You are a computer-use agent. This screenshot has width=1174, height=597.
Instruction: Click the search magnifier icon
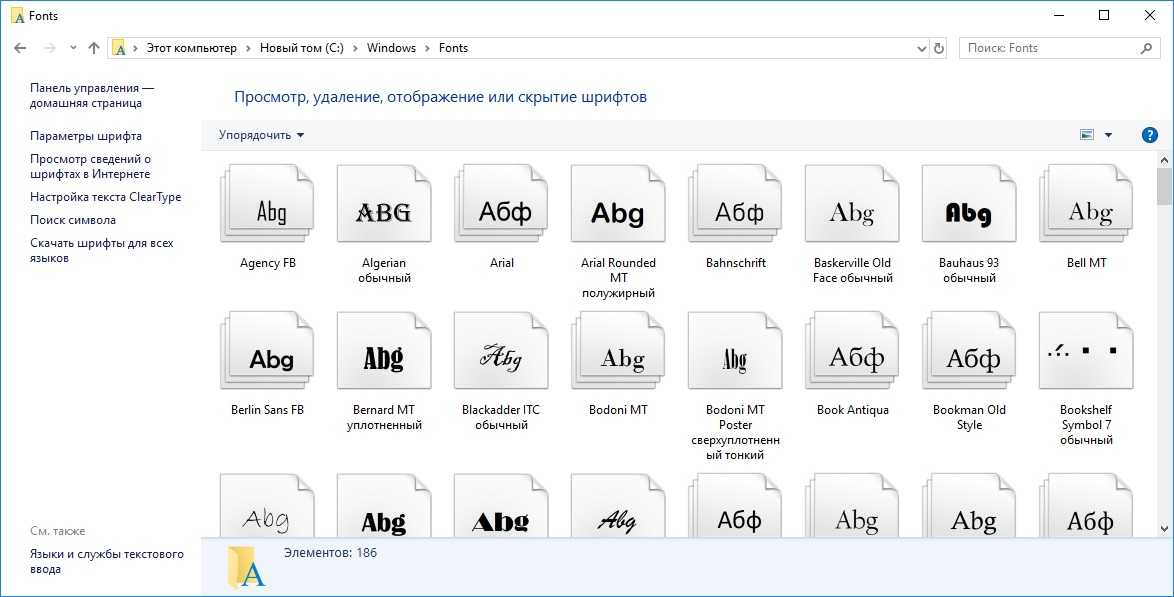[1146, 48]
